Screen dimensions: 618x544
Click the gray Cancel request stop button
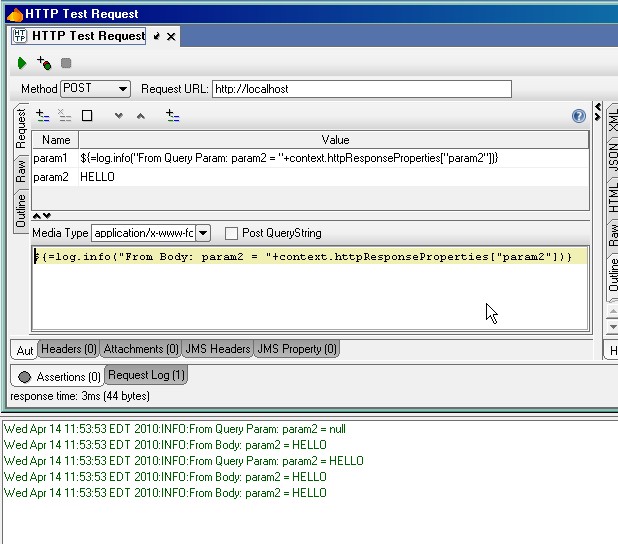66,63
